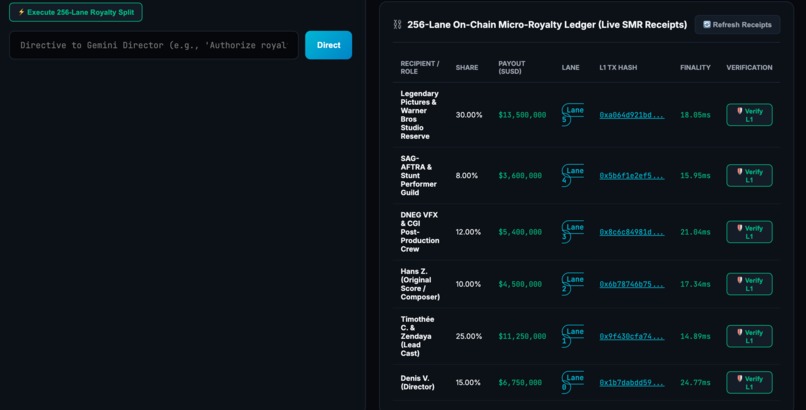Open tx hash 0x8c6c84981d... link
The height and width of the screenshot is (410, 806).
(x=631, y=232)
